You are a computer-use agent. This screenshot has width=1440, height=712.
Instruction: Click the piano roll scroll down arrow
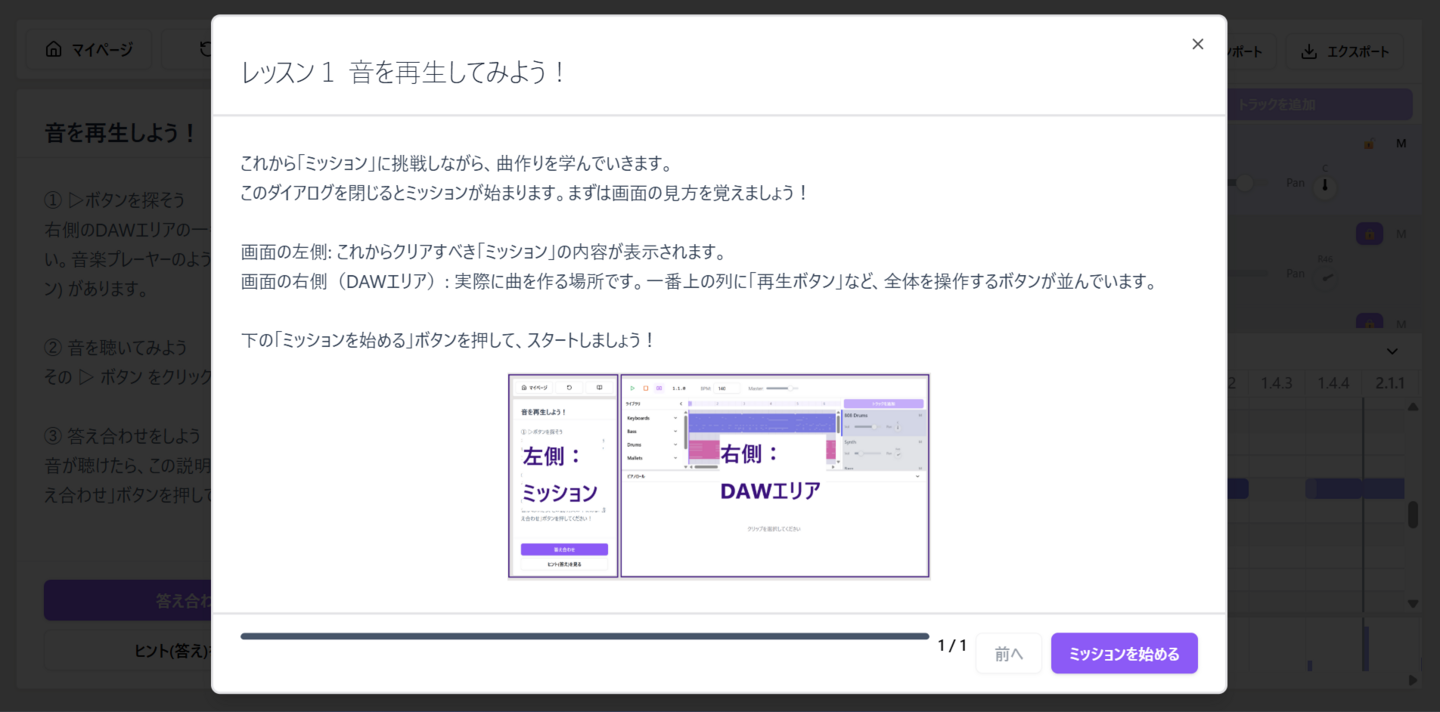(x=1413, y=603)
